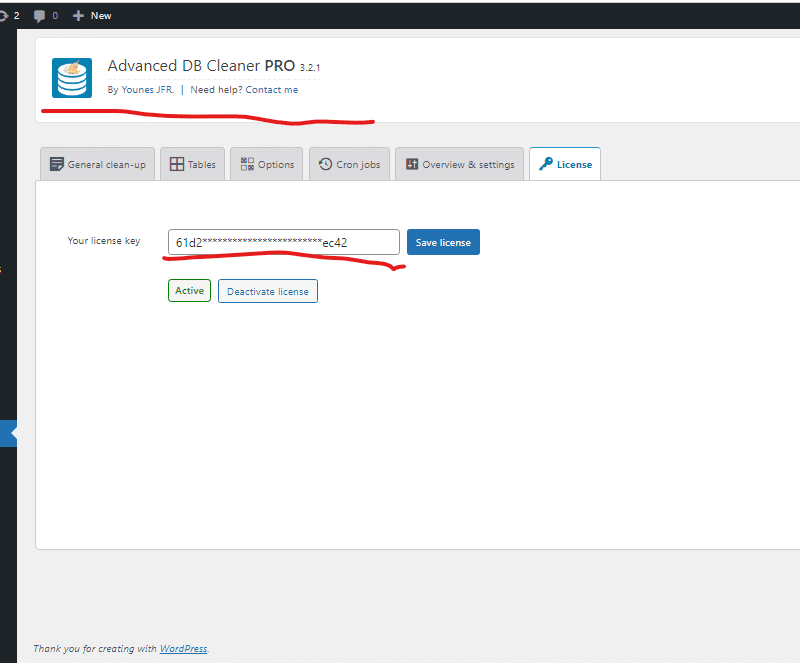
Task: Click the version number 3.2.1
Action: pyautogui.click(x=310, y=67)
